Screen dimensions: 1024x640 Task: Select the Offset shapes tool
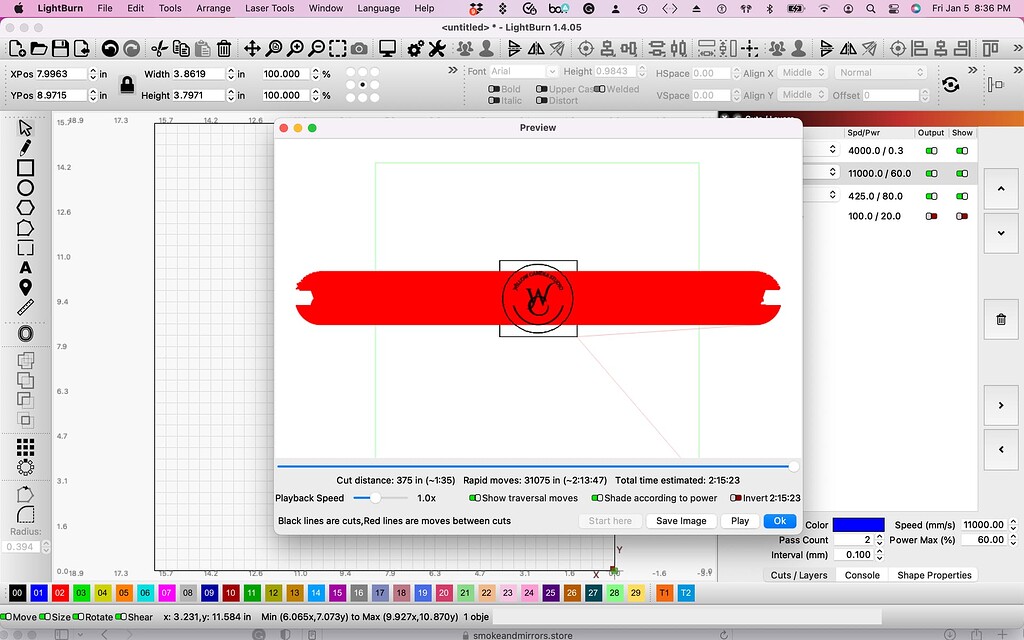click(25, 334)
